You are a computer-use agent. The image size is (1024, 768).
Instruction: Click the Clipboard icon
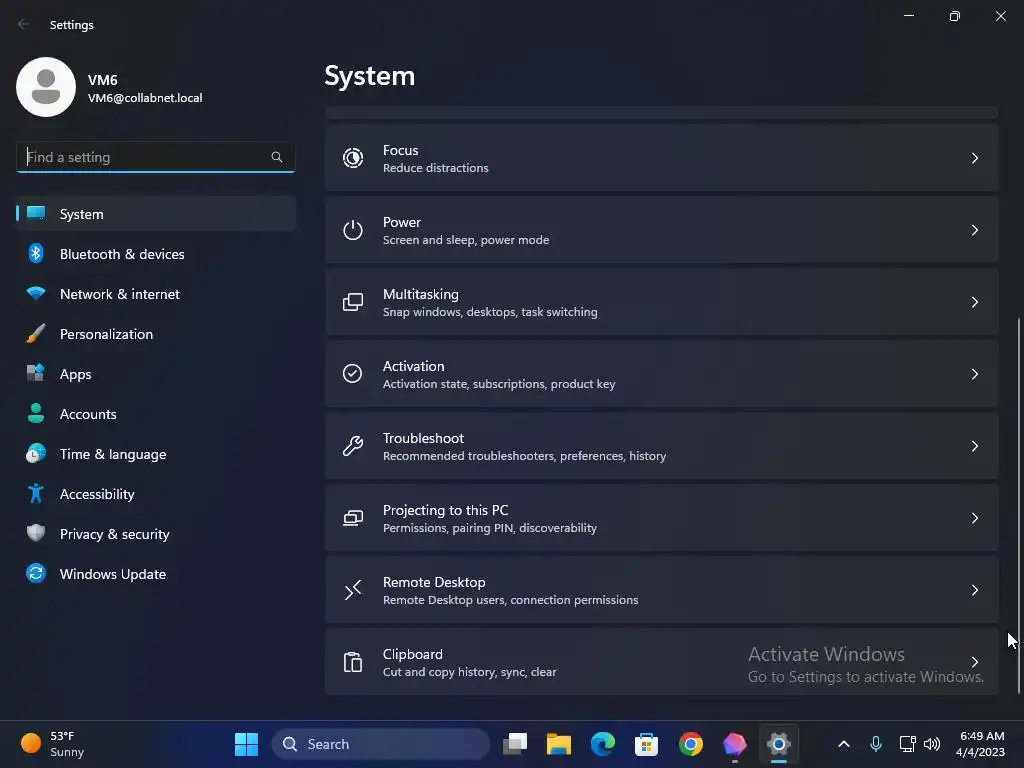click(353, 662)
